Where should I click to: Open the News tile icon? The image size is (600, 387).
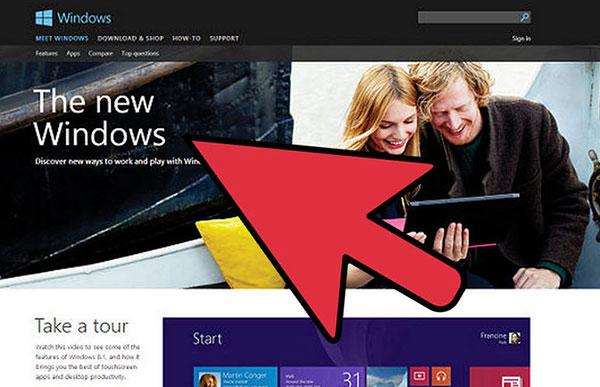pyautogui.click(x=500, y=377)
